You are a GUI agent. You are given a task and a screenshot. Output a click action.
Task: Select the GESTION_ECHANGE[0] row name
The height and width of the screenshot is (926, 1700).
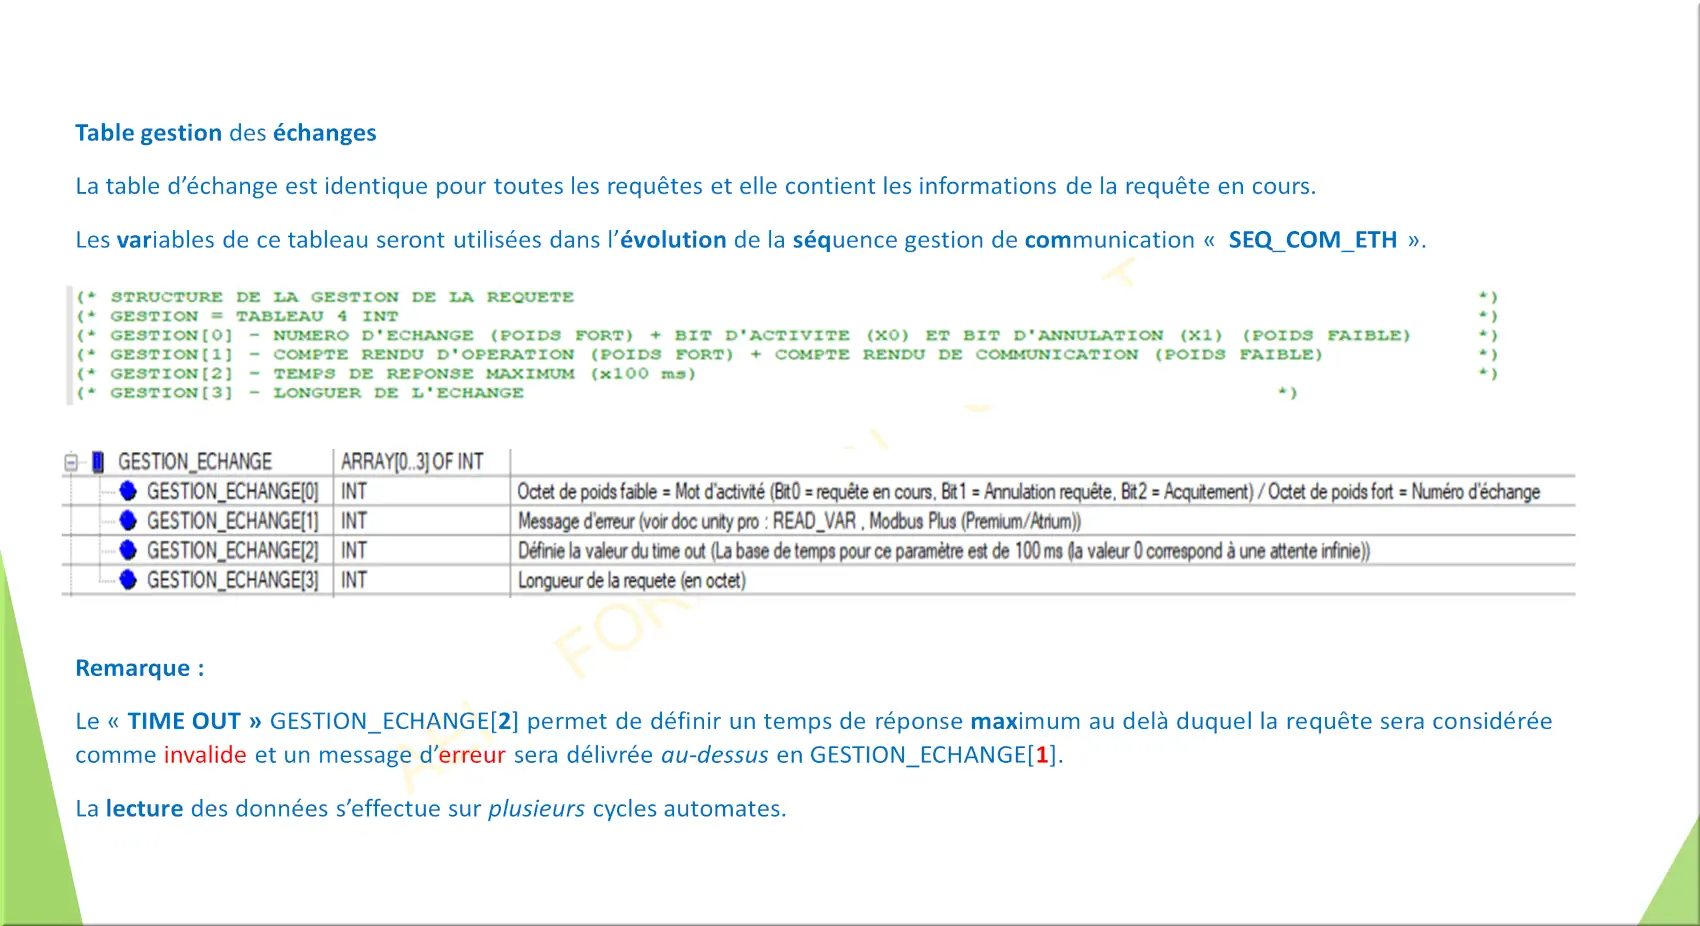[x=233, y=491]
